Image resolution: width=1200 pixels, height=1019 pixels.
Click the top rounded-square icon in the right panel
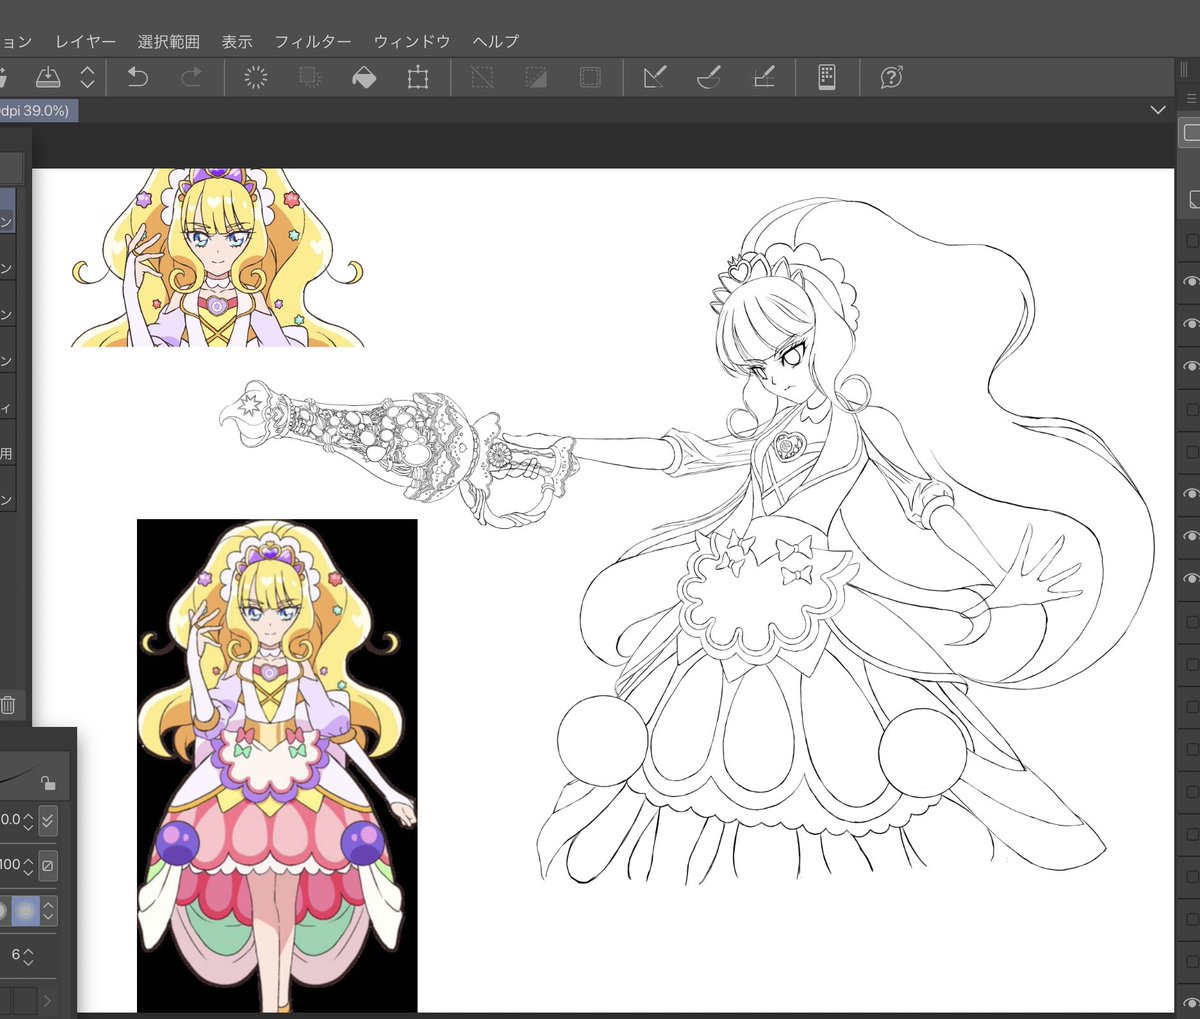tap(1191, 132)
